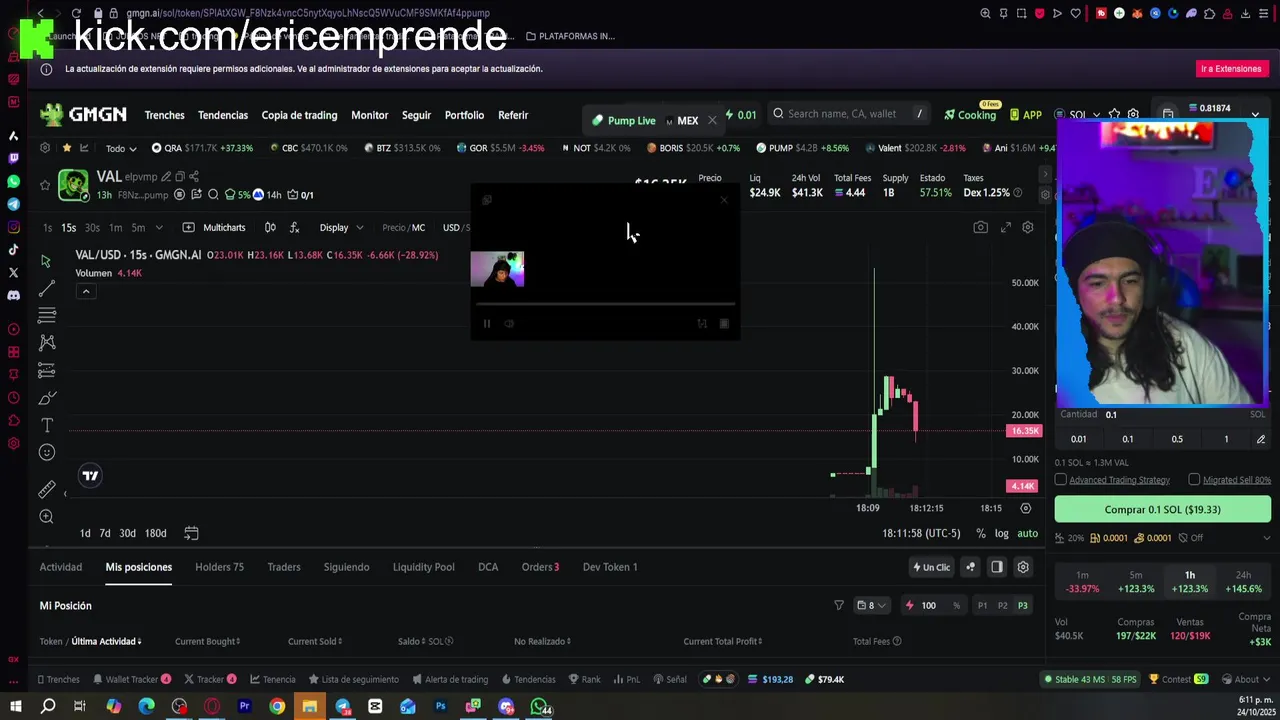This screenshot has width=1280, height=720.
Task: Copy the VAL token address
Action: click(x=180, y=177)
